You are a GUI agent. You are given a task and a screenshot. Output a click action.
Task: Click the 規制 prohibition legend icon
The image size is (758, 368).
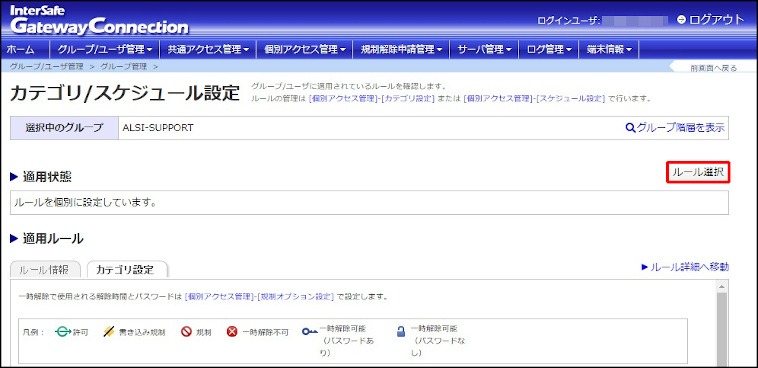(187, 332)
